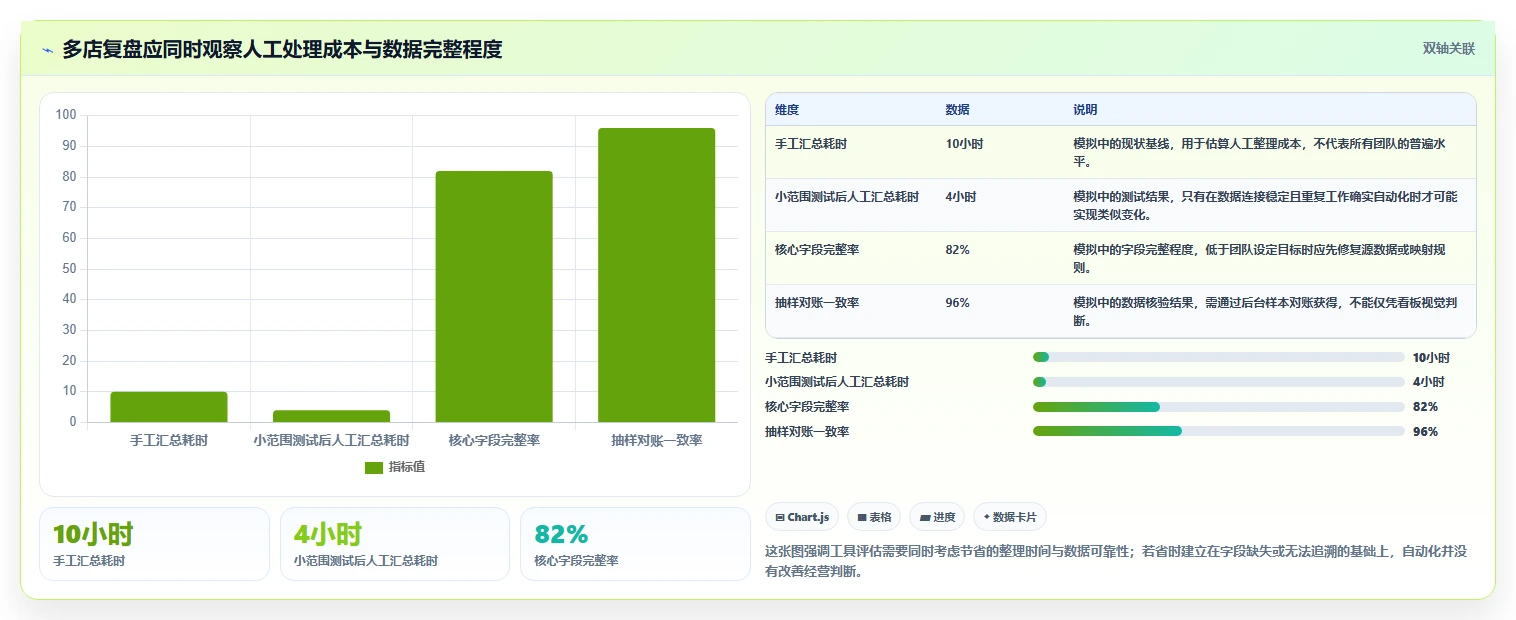Click the 96% value in the table
Image resolution: width=1516 pixels, height=620 pixels.
957,303
